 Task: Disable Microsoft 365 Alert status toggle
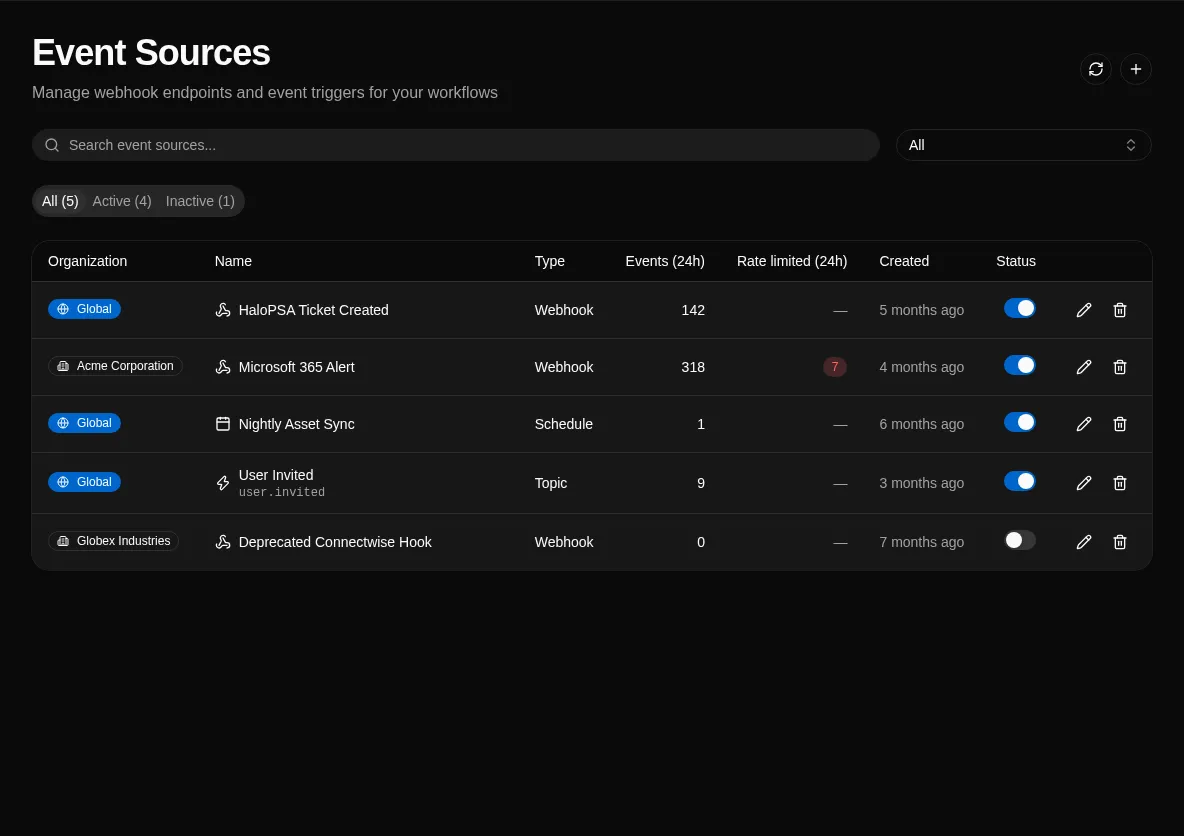(1019, 366)
